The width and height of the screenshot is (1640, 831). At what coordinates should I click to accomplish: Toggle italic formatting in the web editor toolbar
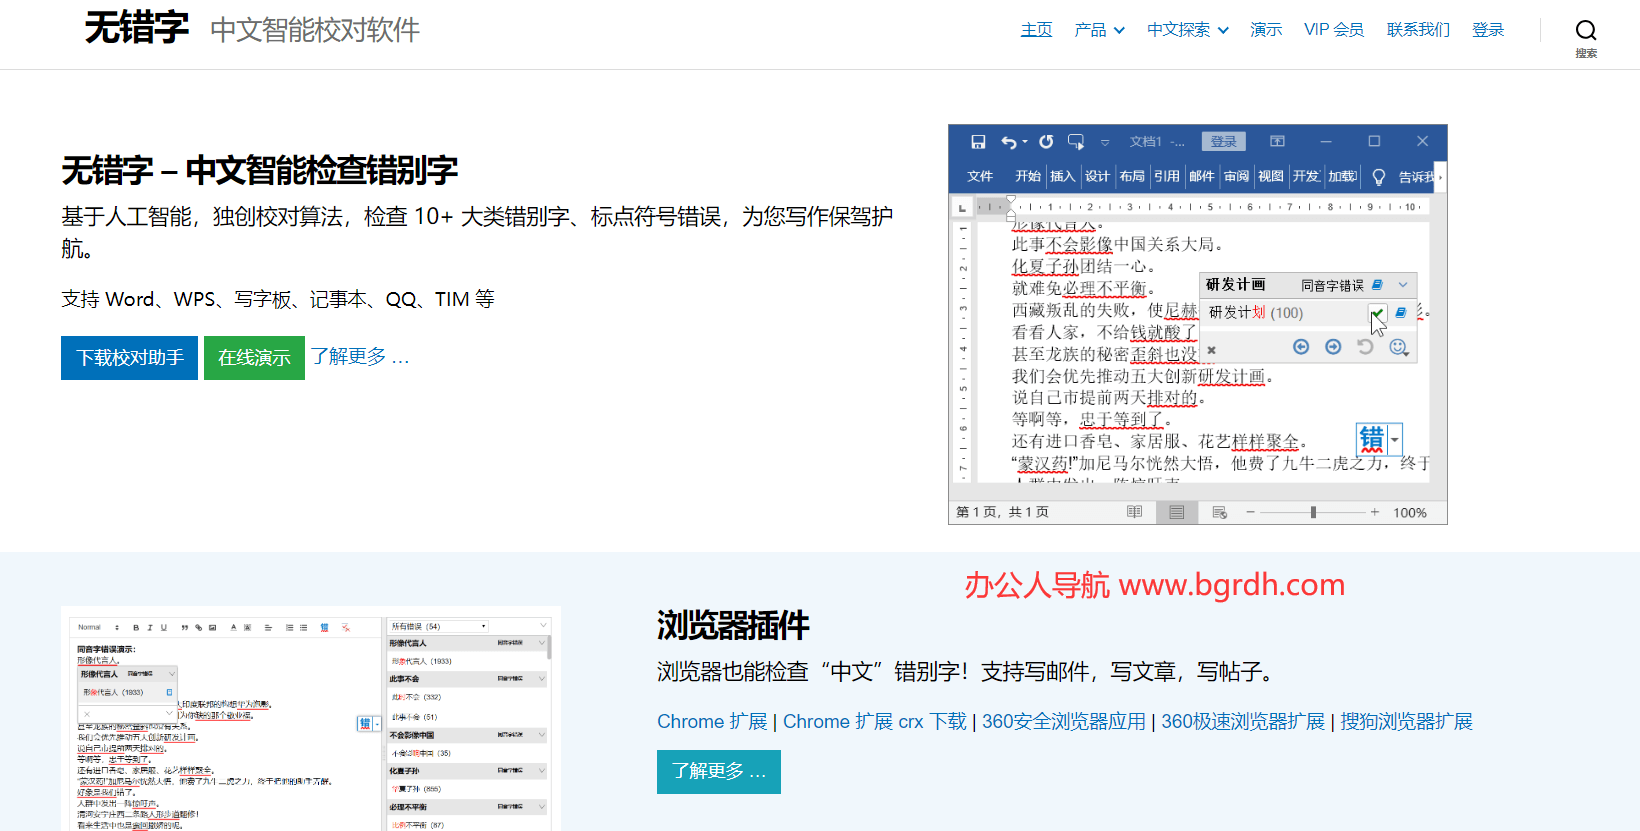click(150, 628)
